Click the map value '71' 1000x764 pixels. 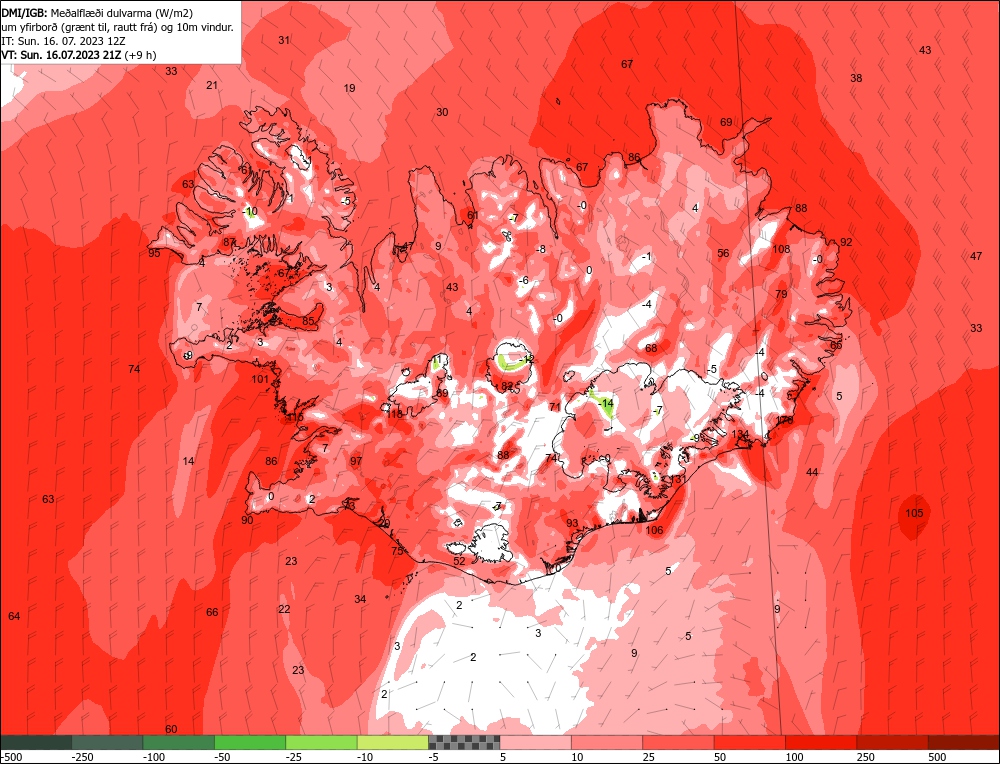click(x=555, y=407)
